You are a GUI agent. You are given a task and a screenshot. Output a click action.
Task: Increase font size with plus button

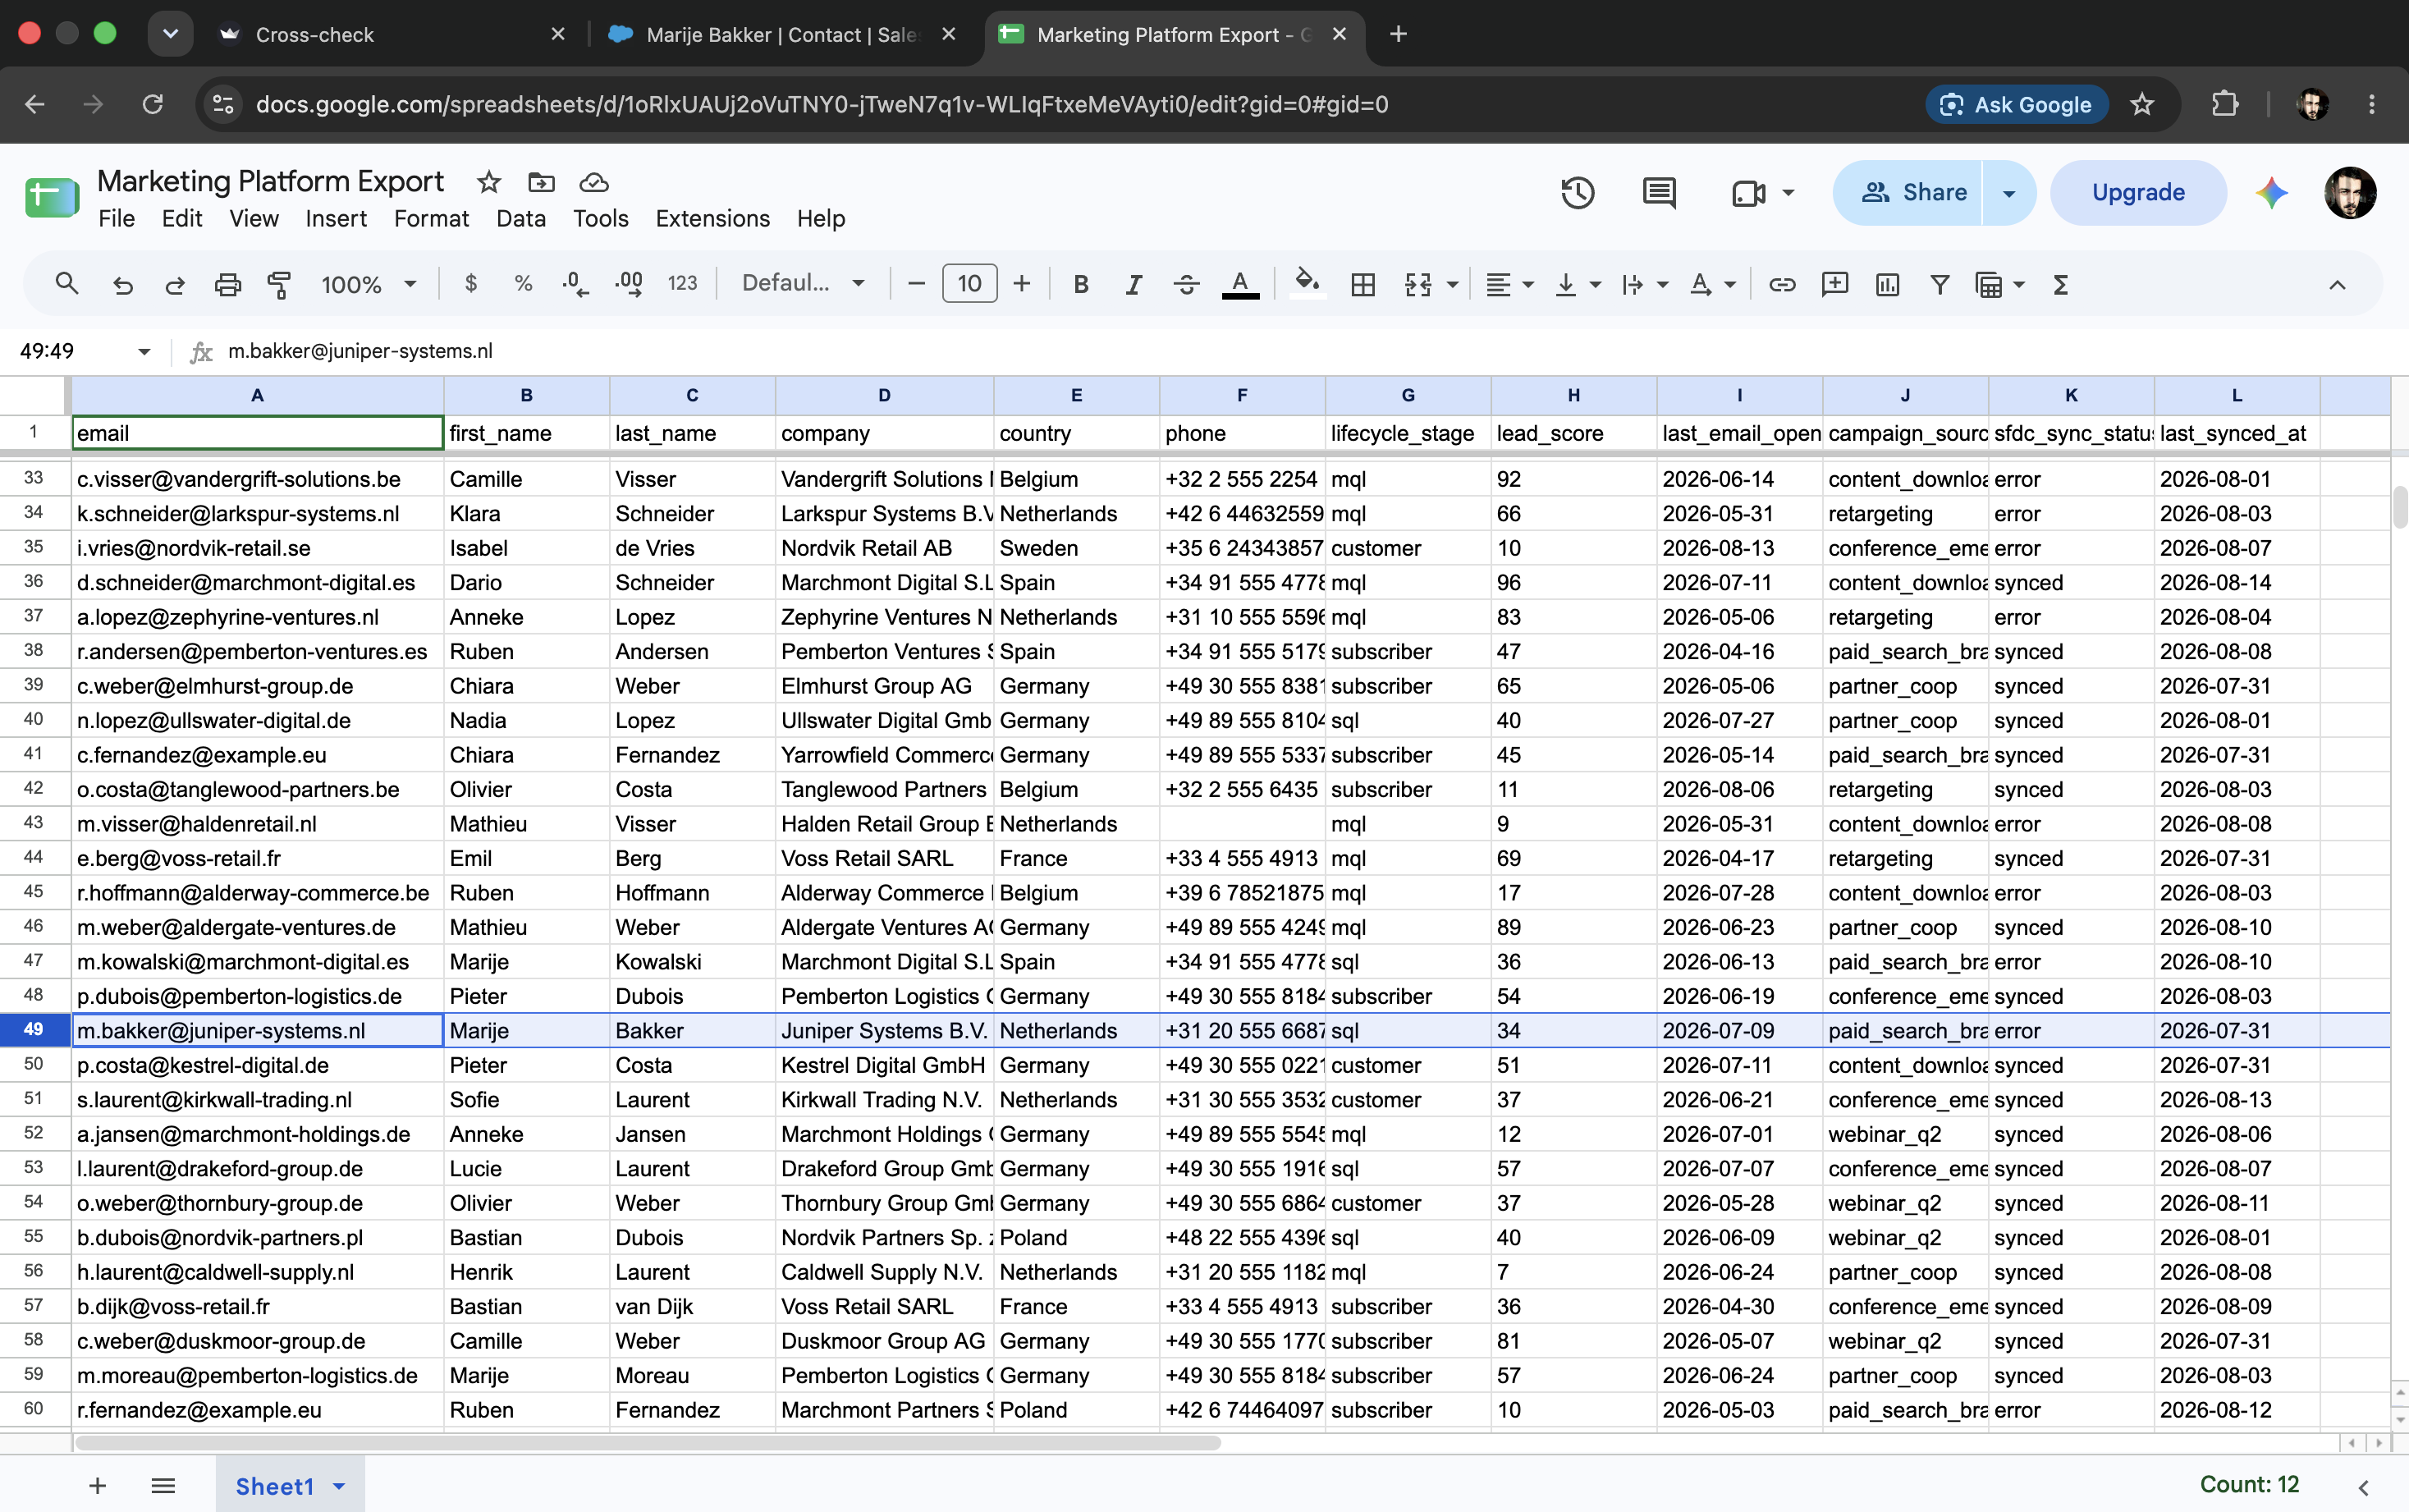1021,284
